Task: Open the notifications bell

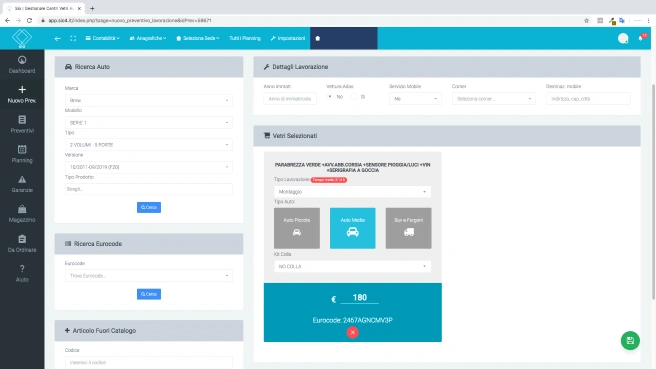Action: 641,38
